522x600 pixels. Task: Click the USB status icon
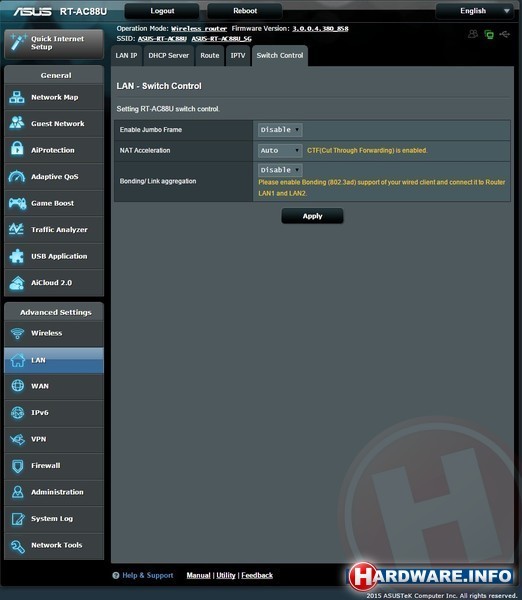pos(505,34)
